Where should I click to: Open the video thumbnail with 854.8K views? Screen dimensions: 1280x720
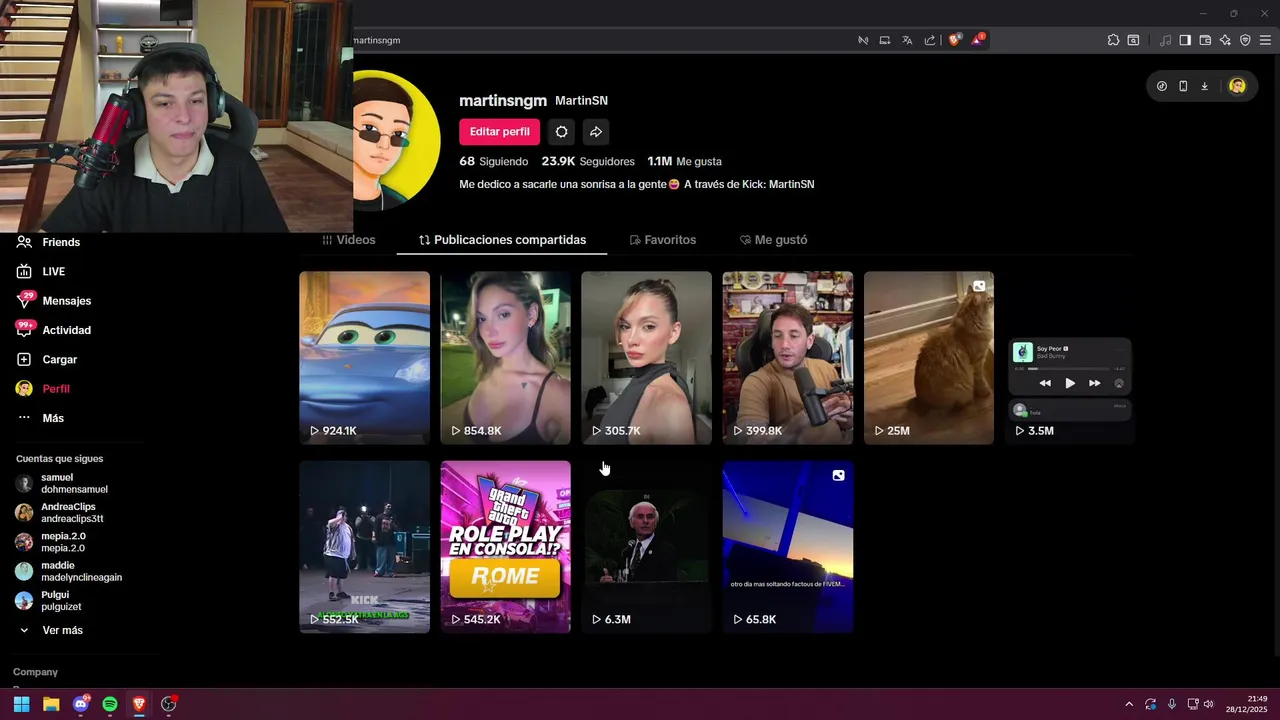[x=505, y=358]
